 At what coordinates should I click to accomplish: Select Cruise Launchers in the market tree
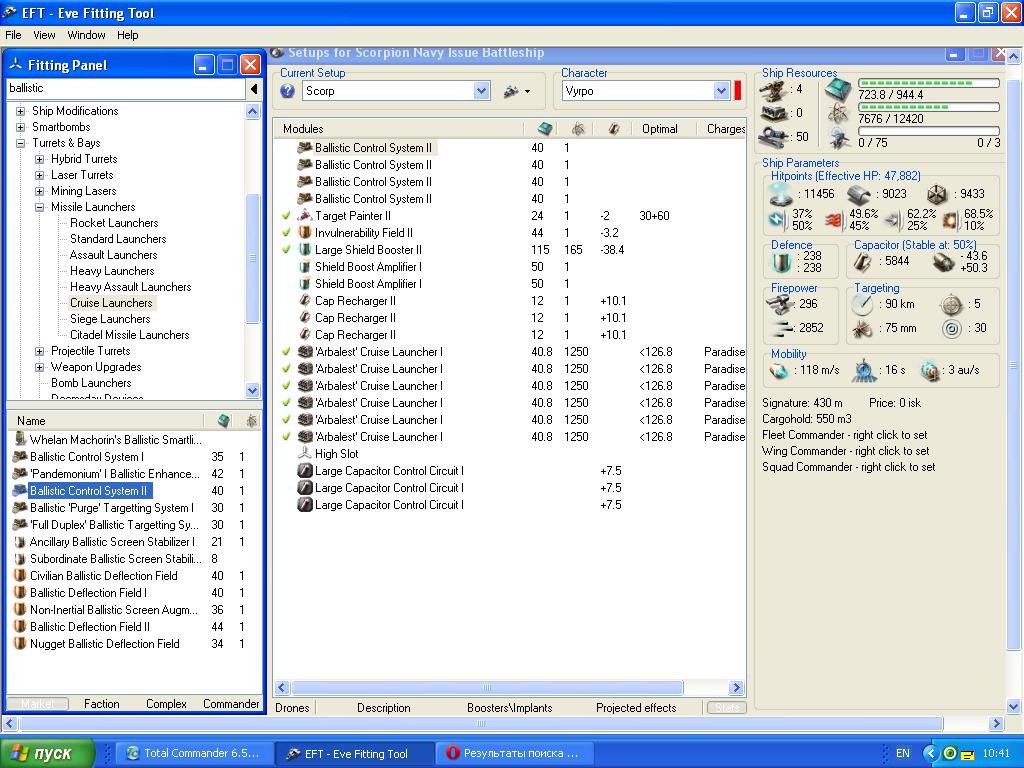pyautogui.click(x=111, y=303)
